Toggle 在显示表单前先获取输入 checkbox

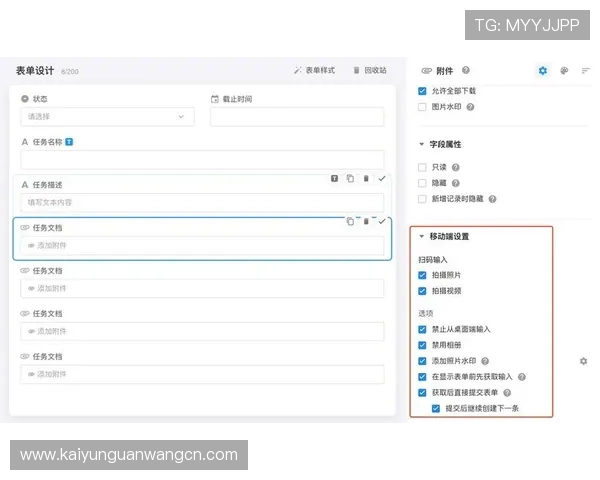pos(422,377)
